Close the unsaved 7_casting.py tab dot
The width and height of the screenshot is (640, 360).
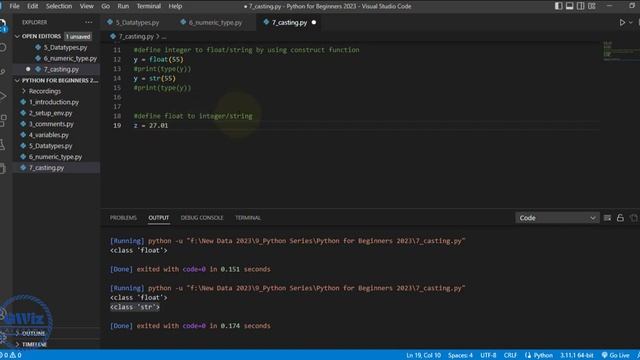pos(314,22)
